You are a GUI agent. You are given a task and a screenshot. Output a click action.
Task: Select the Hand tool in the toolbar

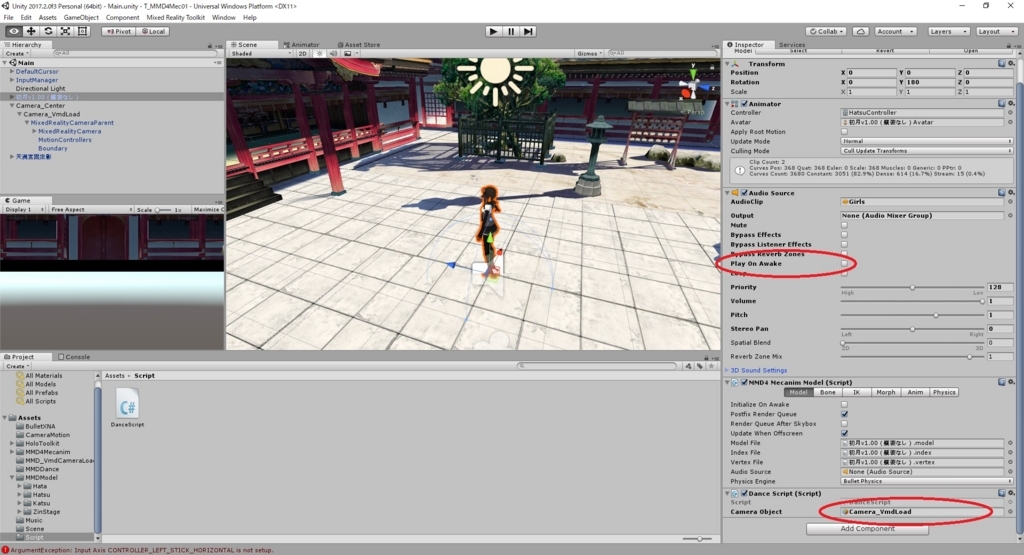(13, 31)
